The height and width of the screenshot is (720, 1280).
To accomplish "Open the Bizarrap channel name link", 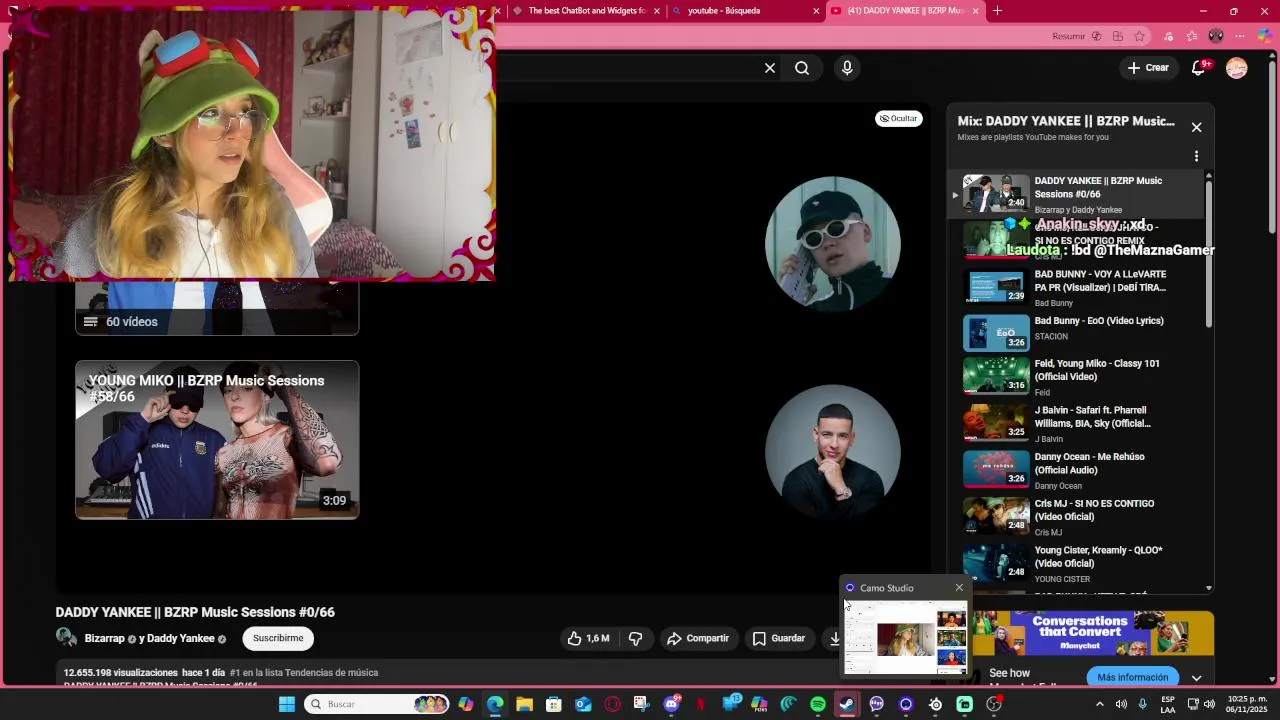I will coord(105,638).
